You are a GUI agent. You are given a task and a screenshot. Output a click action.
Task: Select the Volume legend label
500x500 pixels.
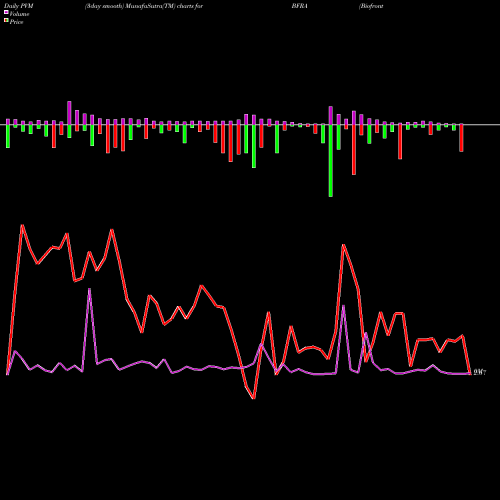pyautogui.click(x=19, y=14)
